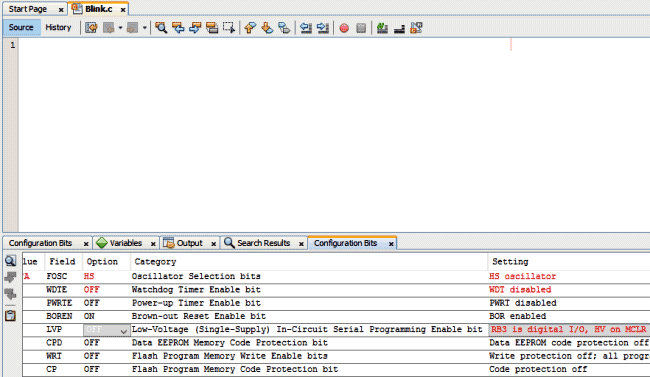Click the Uncomment lines toolbar icon

click(x=399, y=28)
